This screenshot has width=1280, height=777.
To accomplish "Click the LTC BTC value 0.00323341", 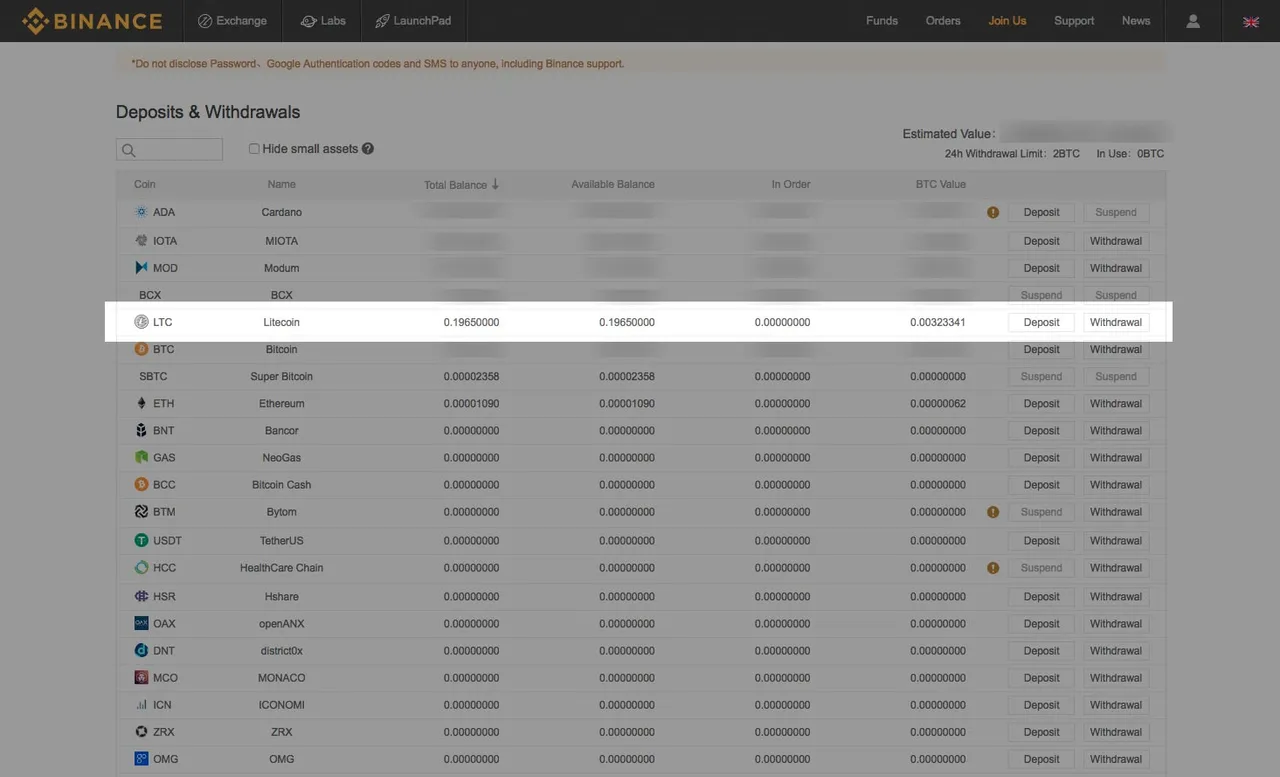I will pyautogui.click(x=938, y=322).
